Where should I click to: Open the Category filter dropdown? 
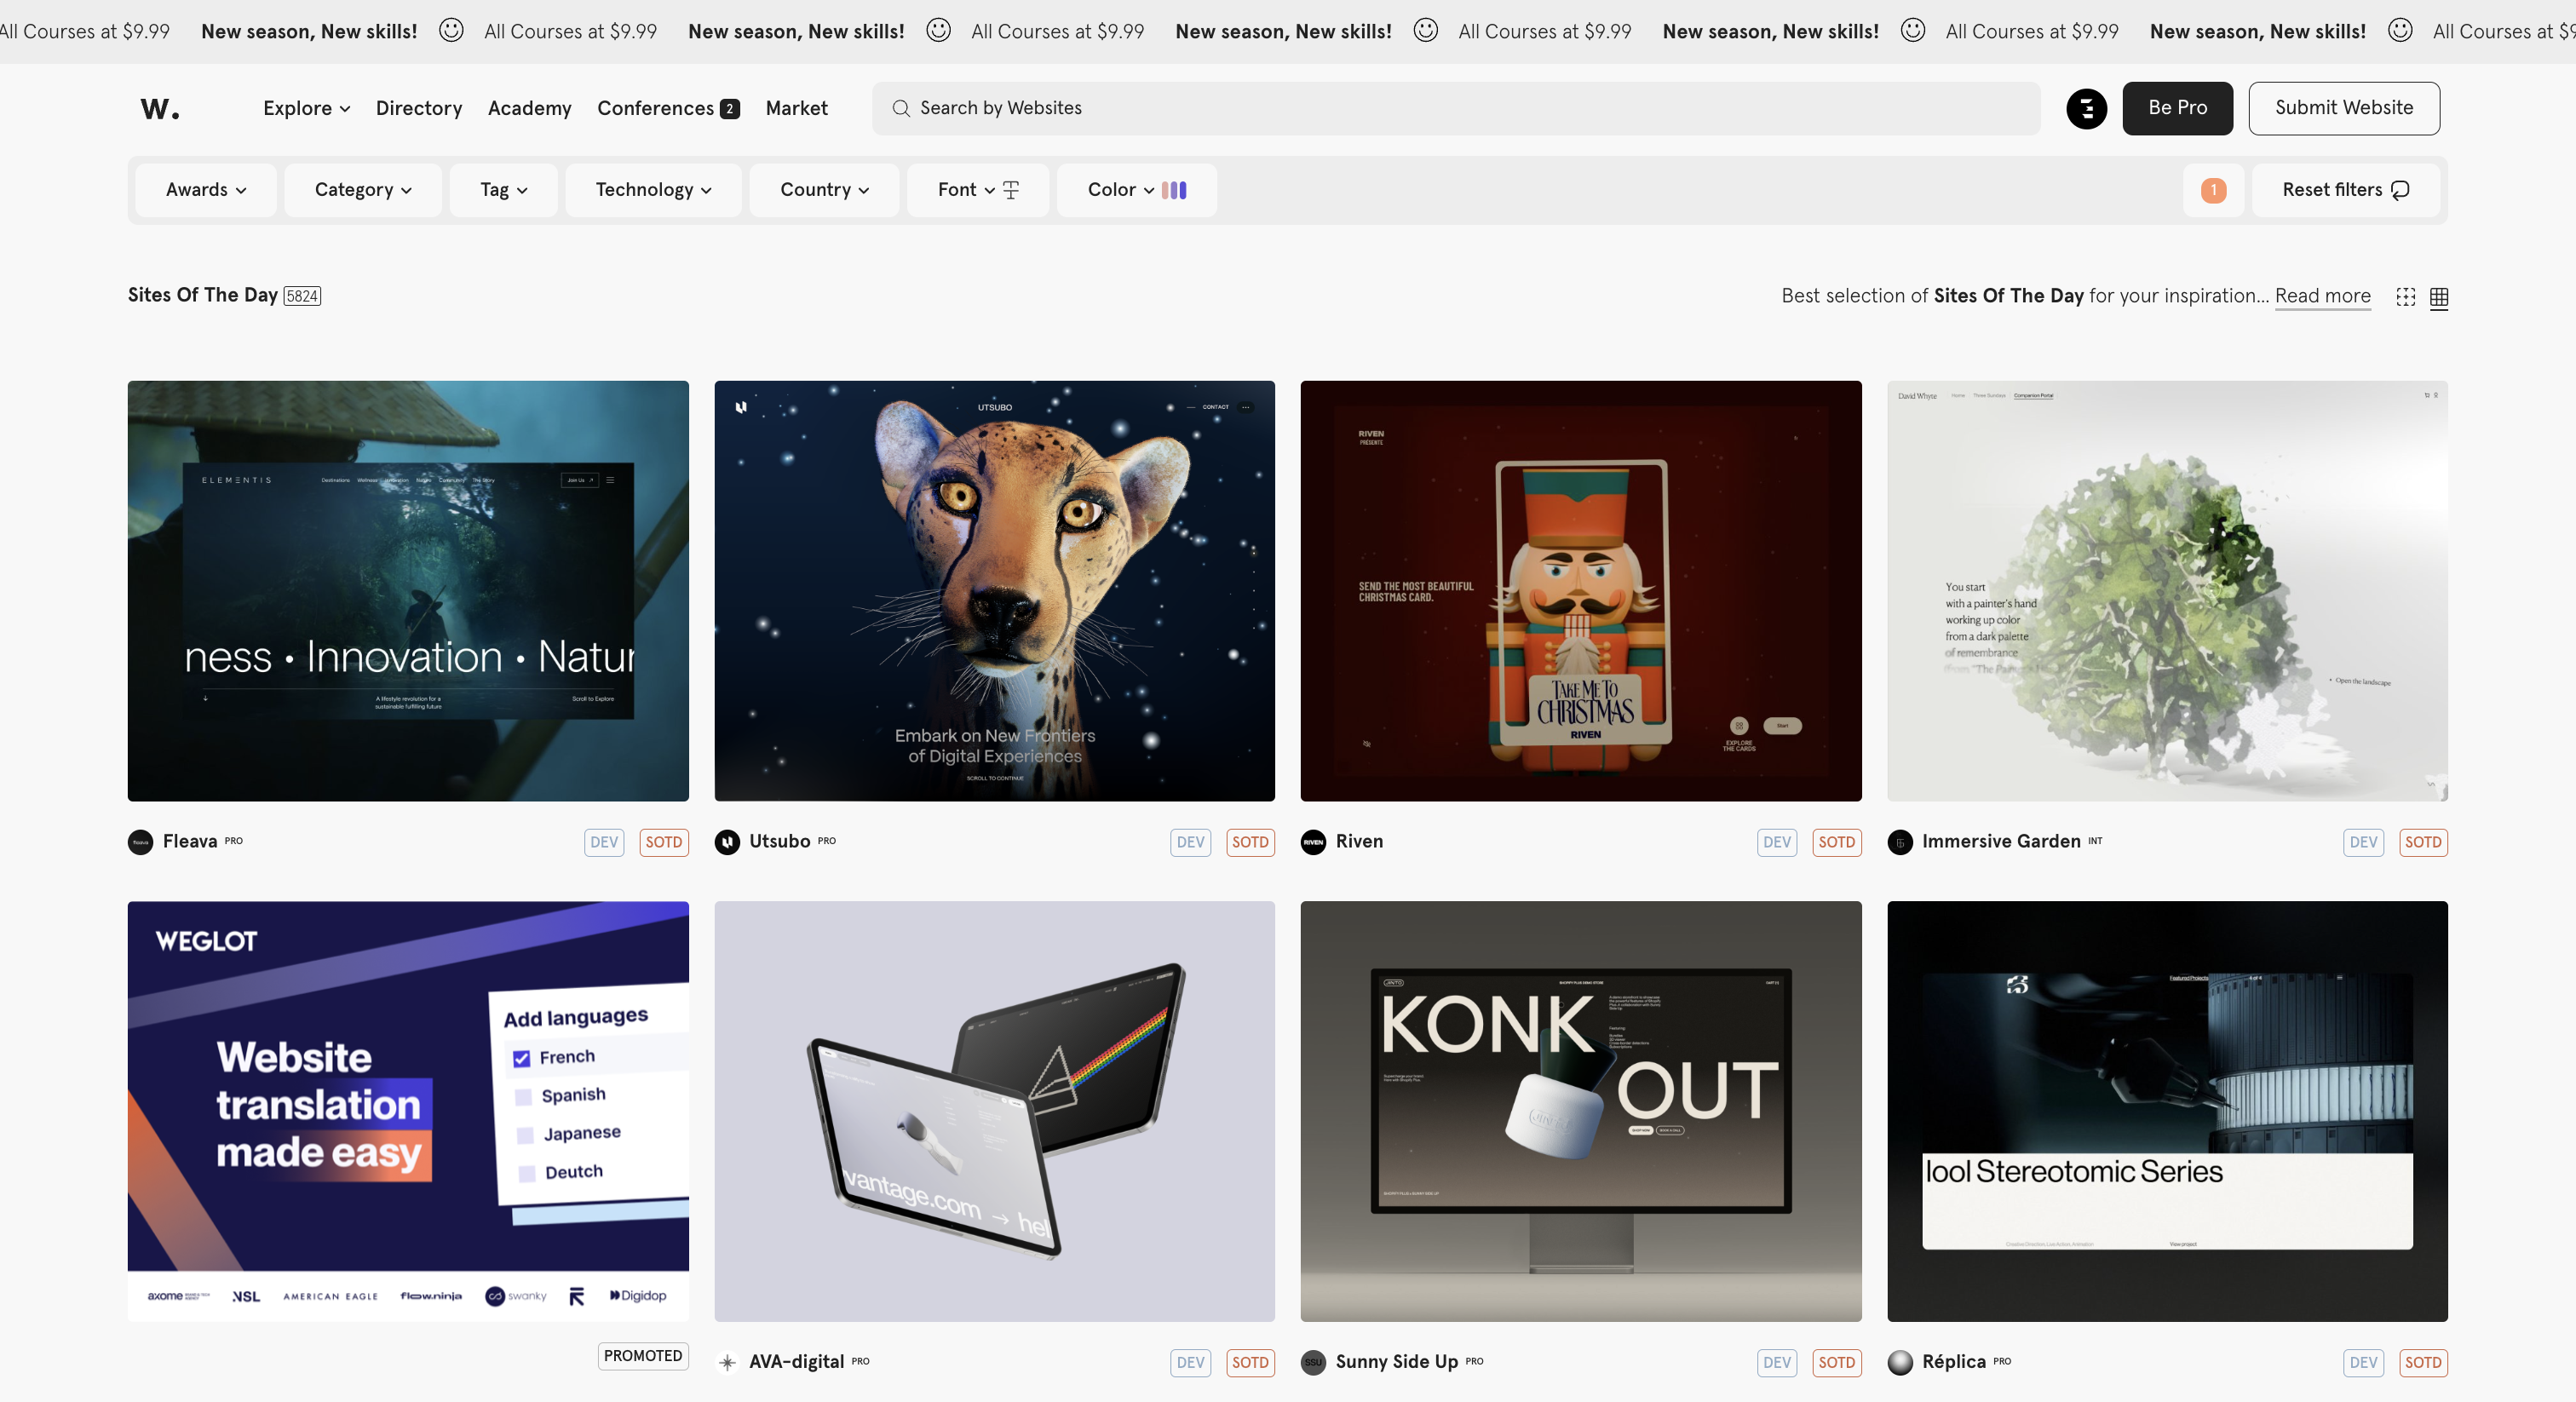363,190
